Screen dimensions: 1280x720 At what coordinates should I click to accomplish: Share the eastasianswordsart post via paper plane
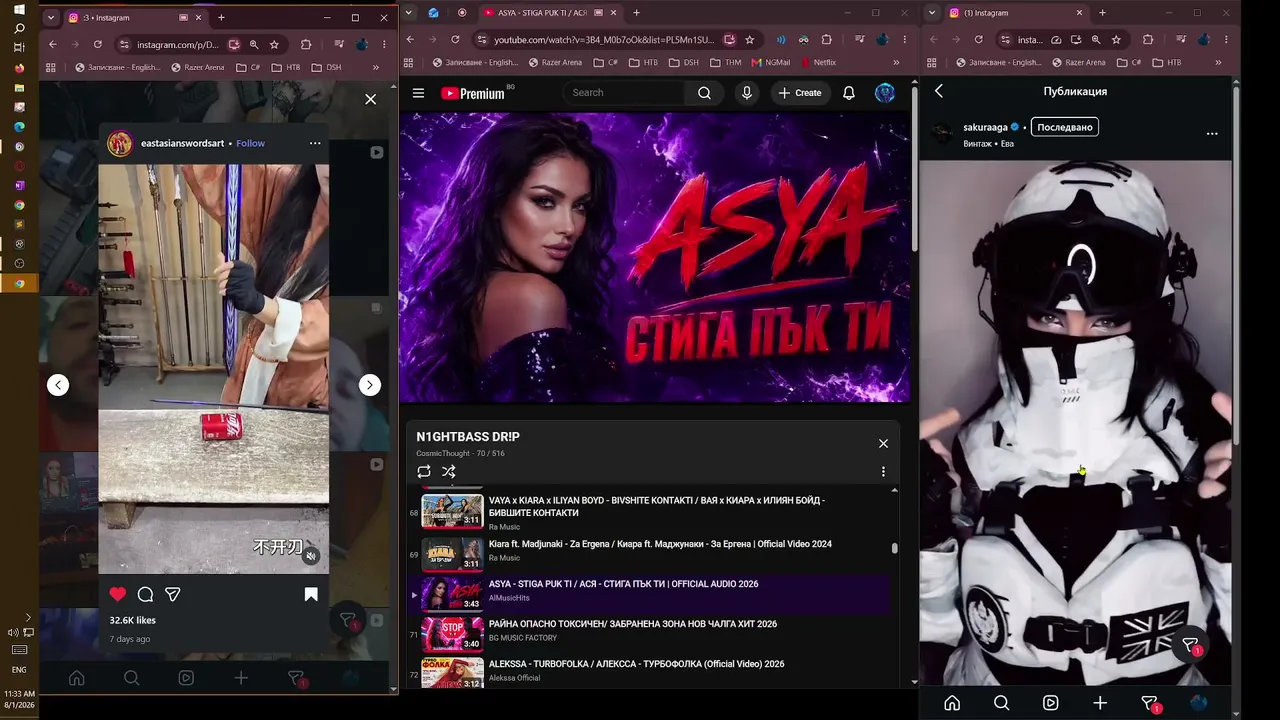[173, 594]
